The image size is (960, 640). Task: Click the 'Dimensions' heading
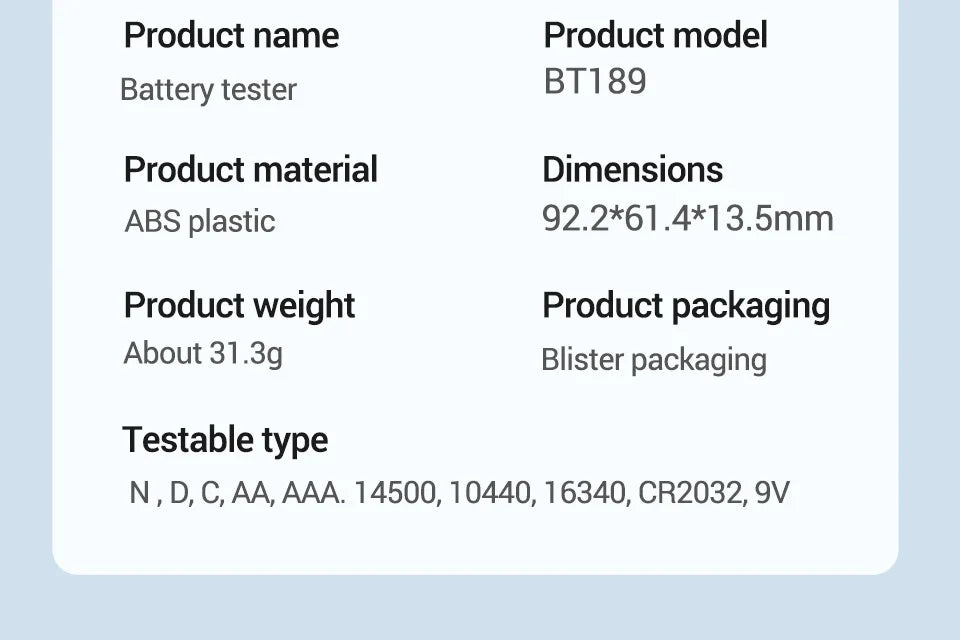click(x=632, y=170)
